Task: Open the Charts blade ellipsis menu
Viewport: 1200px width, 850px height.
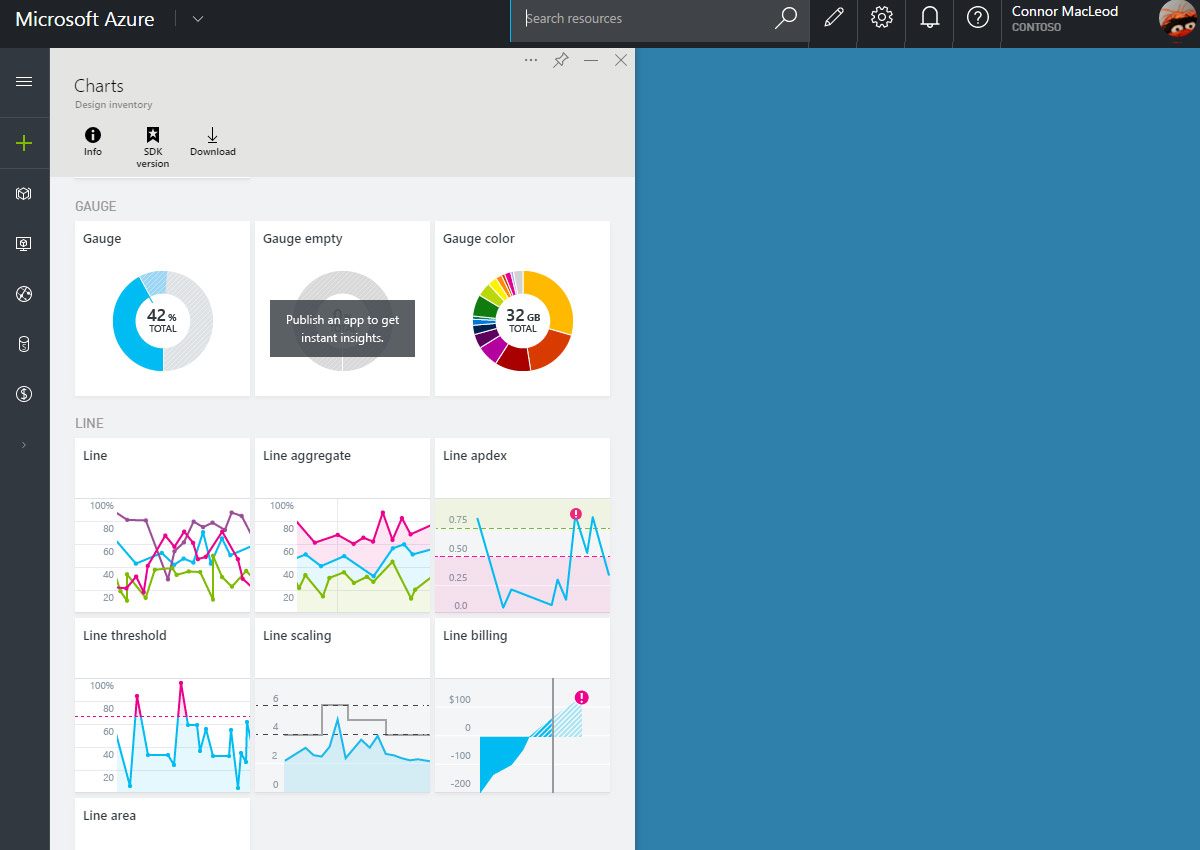Action: (531, 60)
